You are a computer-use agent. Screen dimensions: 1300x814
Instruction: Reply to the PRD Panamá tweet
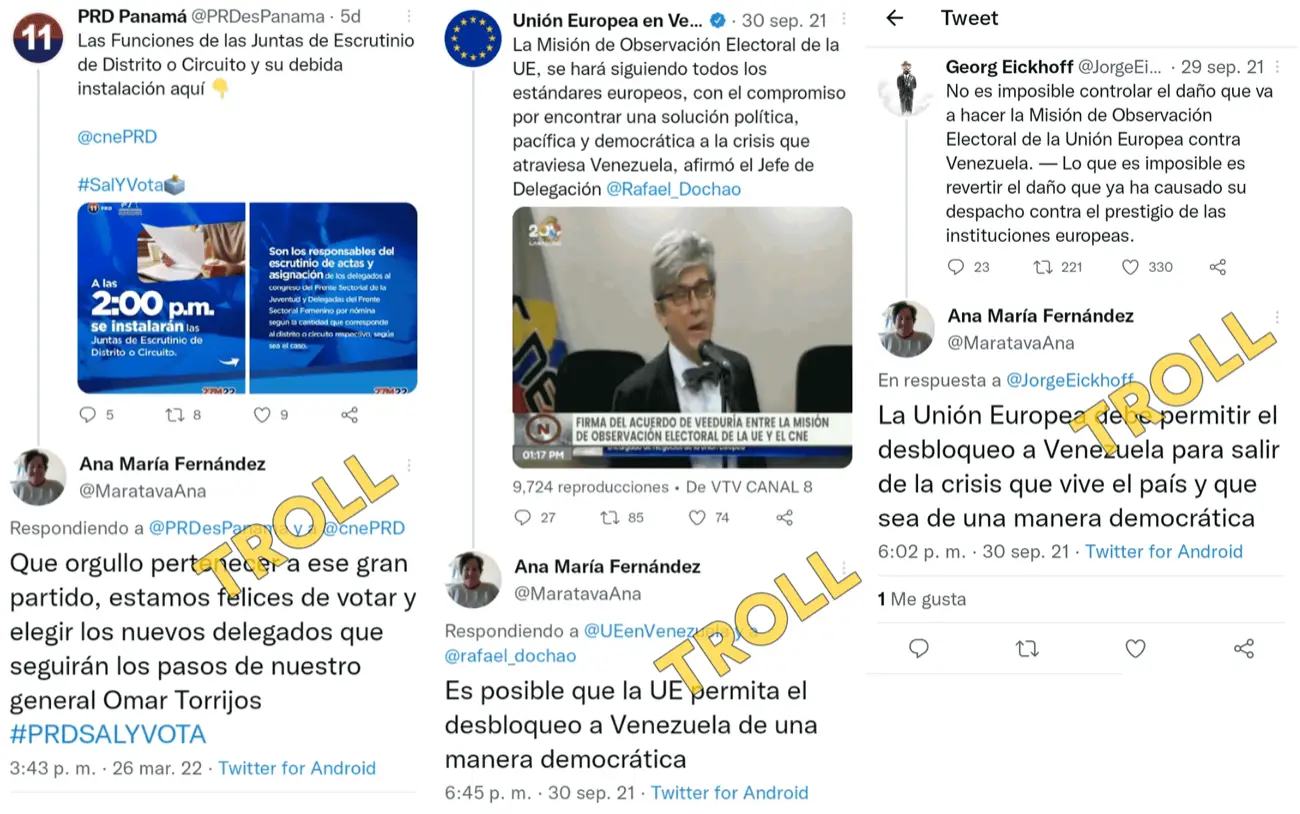87,414
